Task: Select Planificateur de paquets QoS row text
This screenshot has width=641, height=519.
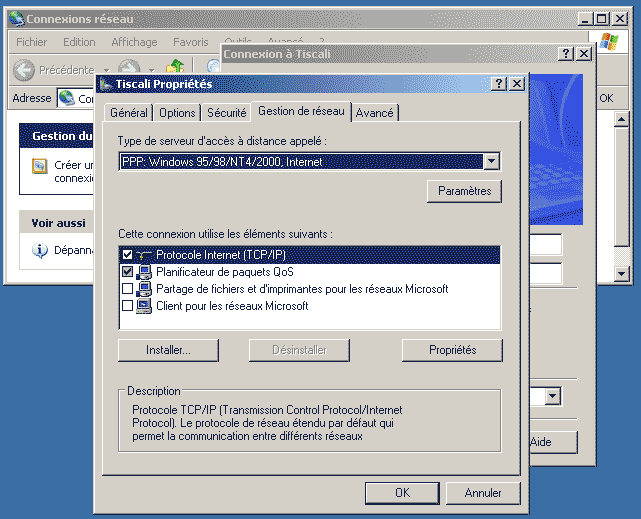Action: pos(224,272)
